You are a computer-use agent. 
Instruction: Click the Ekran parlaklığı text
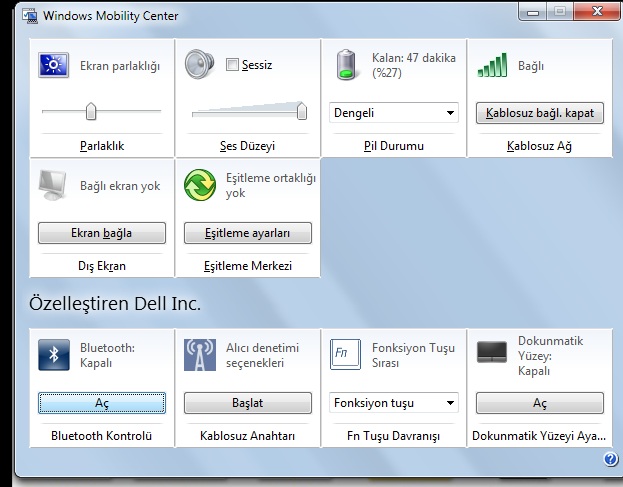point(120,66)
